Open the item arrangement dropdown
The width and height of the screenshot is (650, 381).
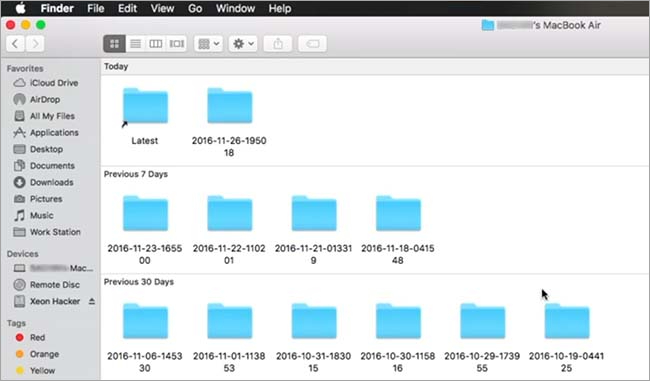pos(209,44)
